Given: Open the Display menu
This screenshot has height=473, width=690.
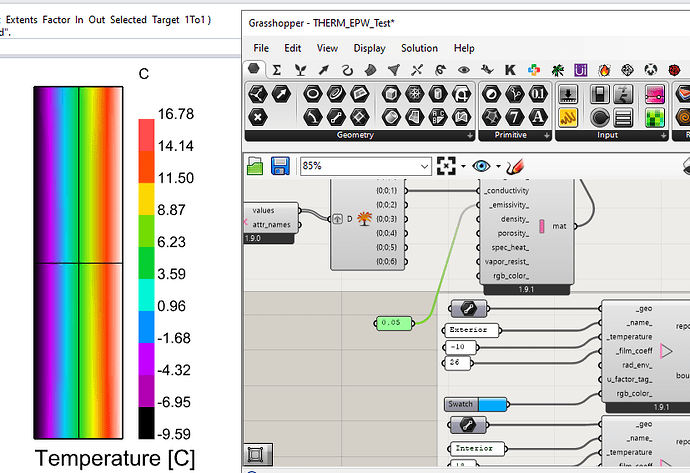Looking at the screenshot, I should point(369,48).
